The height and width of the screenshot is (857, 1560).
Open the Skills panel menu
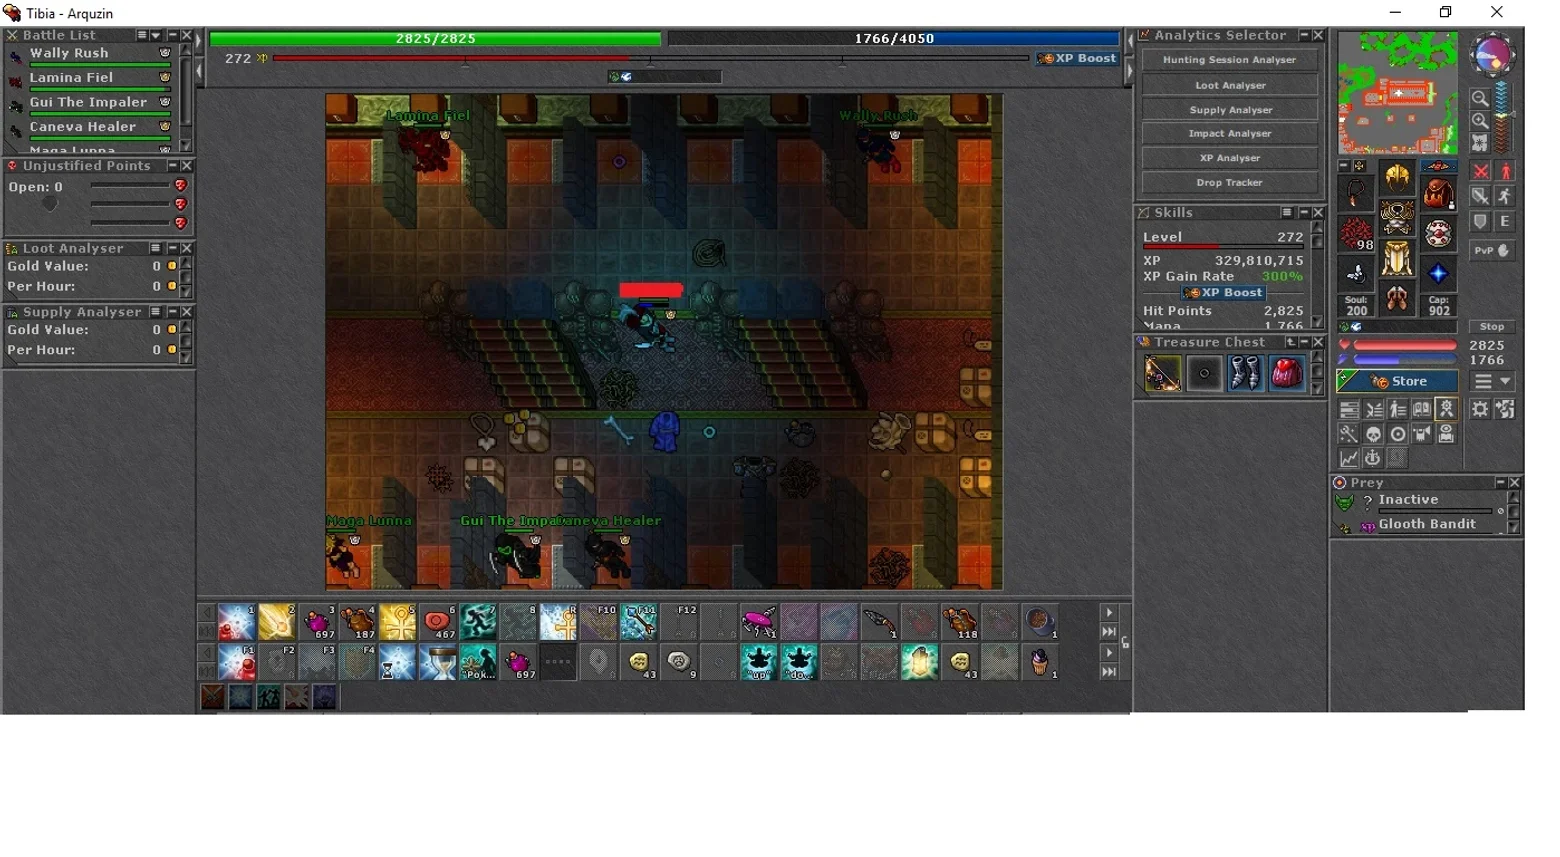click(1287, 213)
